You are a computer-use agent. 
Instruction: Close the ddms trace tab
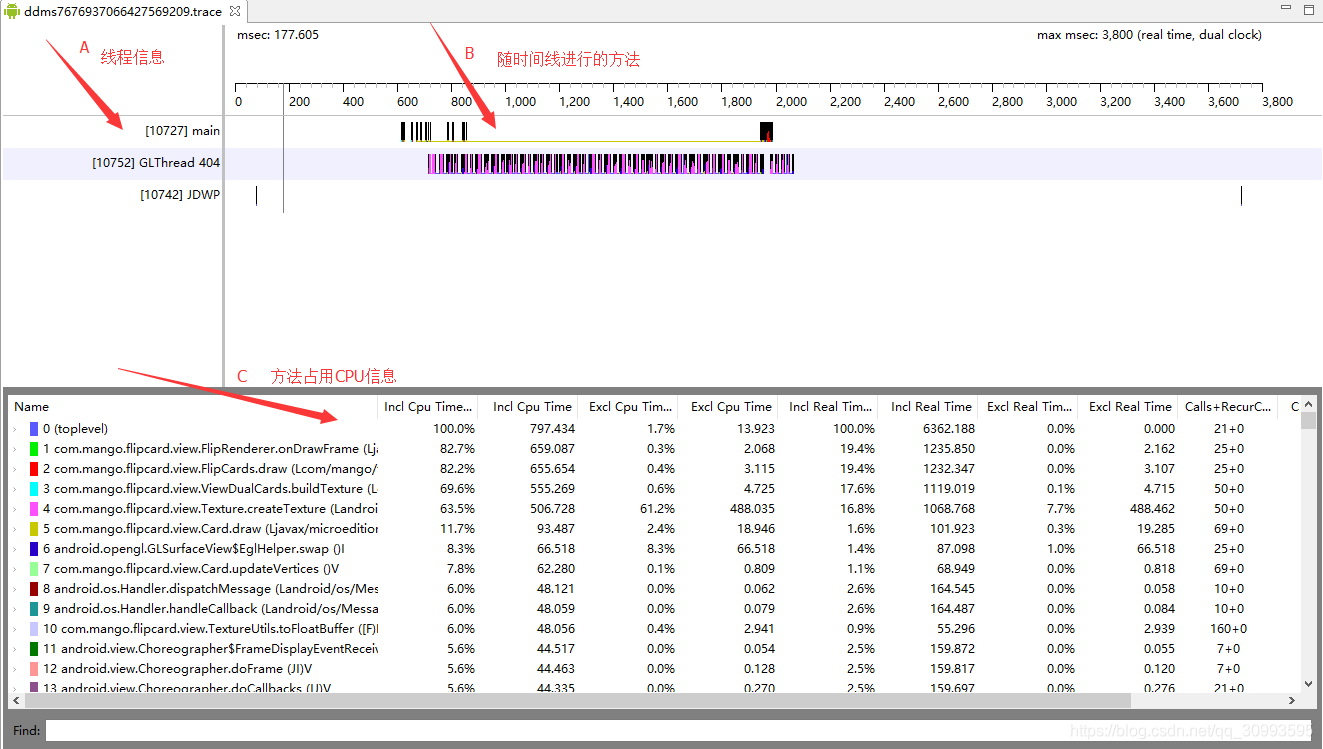click(235, 11)
